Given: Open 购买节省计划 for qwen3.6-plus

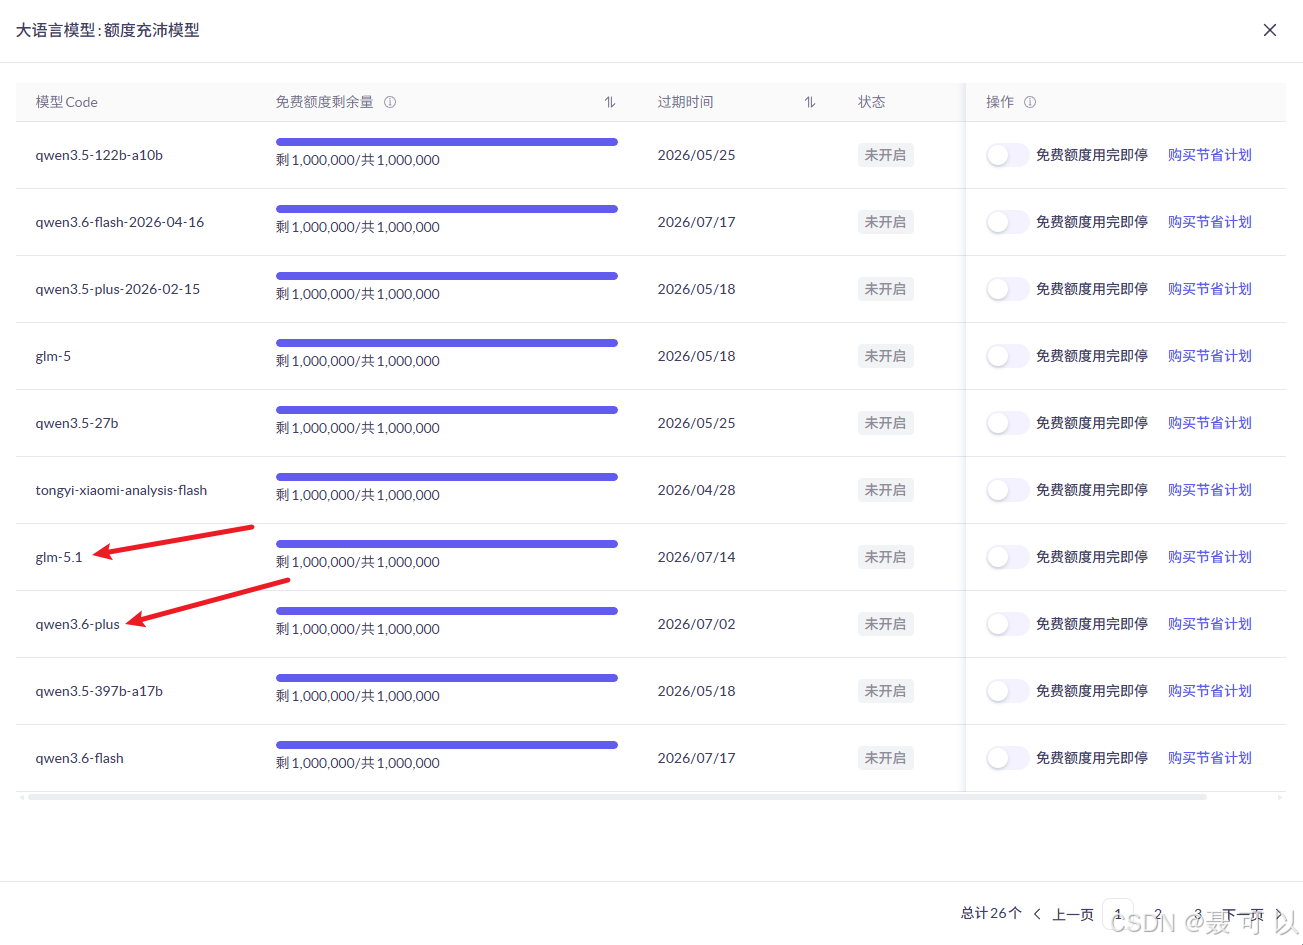Looking at the screenshot, I should click(x=1210, y=624).
